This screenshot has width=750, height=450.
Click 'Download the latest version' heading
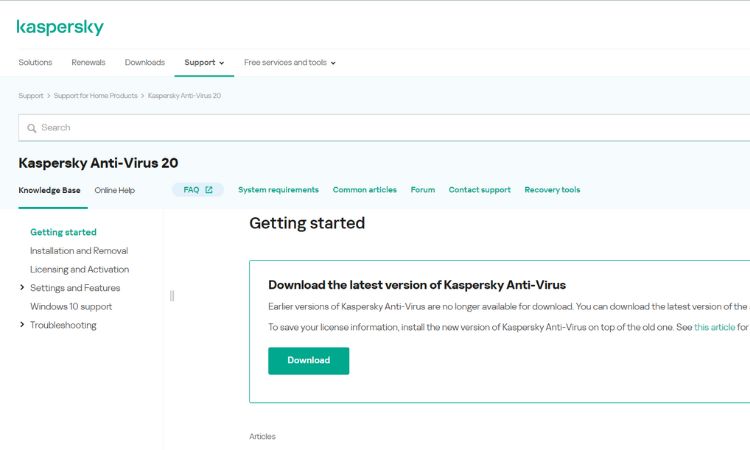click(x=417, y=285)
